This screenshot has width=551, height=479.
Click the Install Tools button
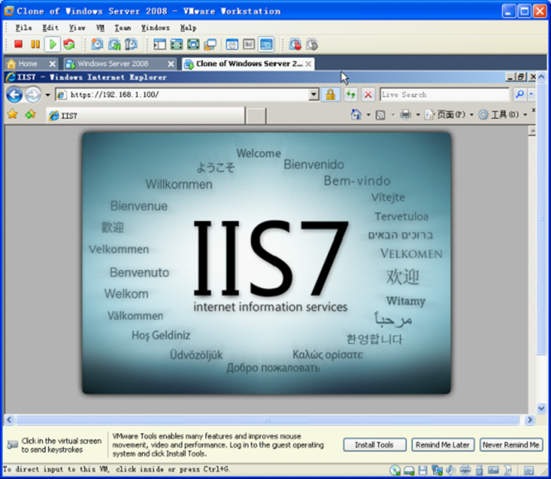[x=375, y=445]
